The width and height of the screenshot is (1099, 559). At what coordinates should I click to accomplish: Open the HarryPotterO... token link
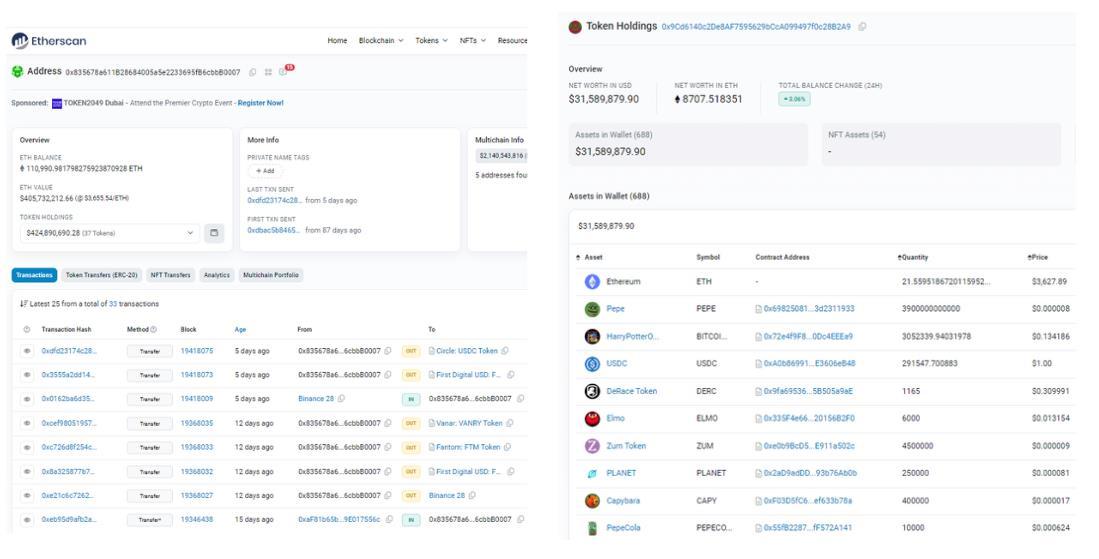point(632,336)
